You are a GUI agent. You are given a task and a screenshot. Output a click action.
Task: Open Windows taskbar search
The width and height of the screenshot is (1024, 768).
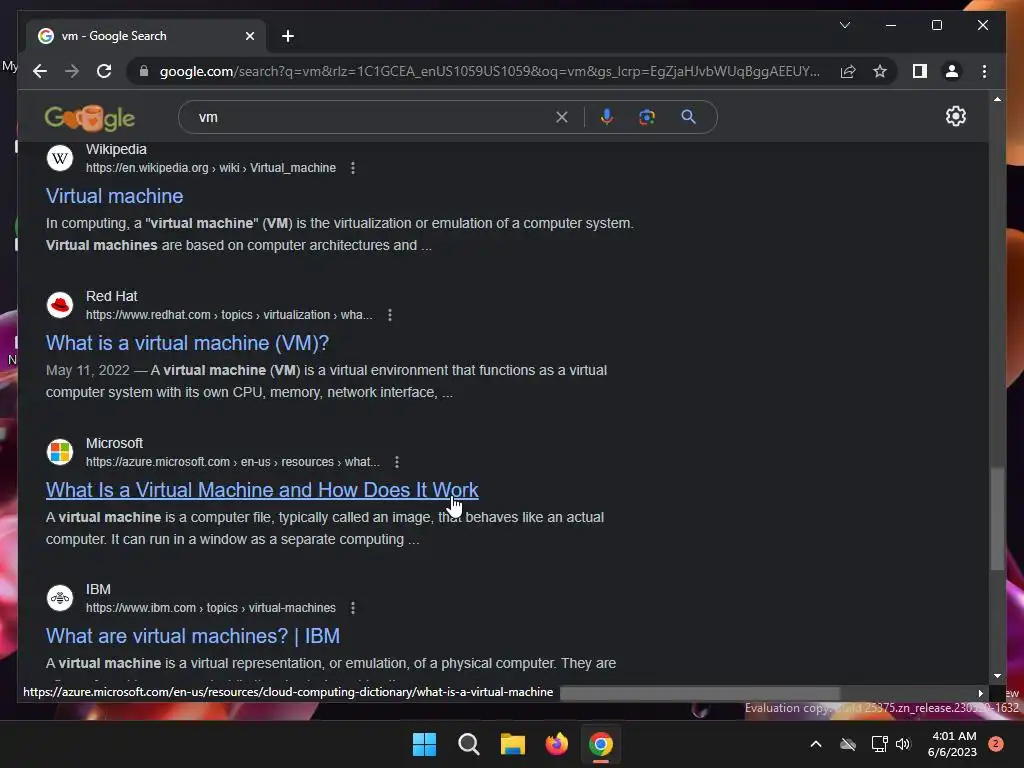tap(468, 744)
